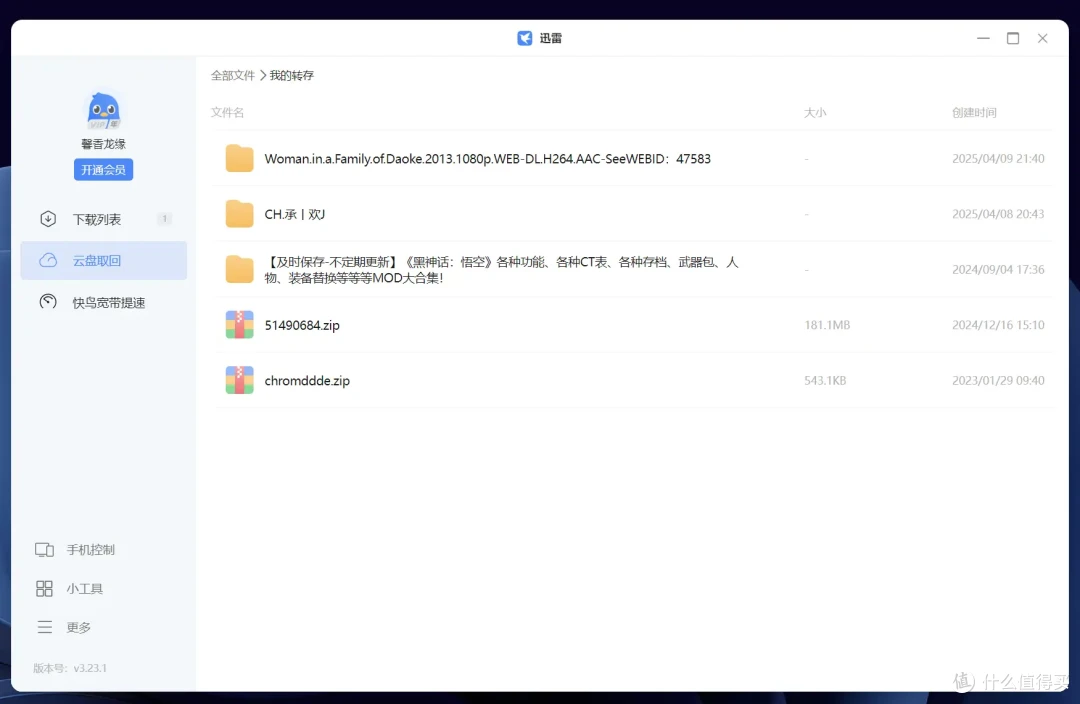The height and width of the screenshot is (704, 1080).
Task: Close the Xunlei window
Action: [x=1042, y=38]
